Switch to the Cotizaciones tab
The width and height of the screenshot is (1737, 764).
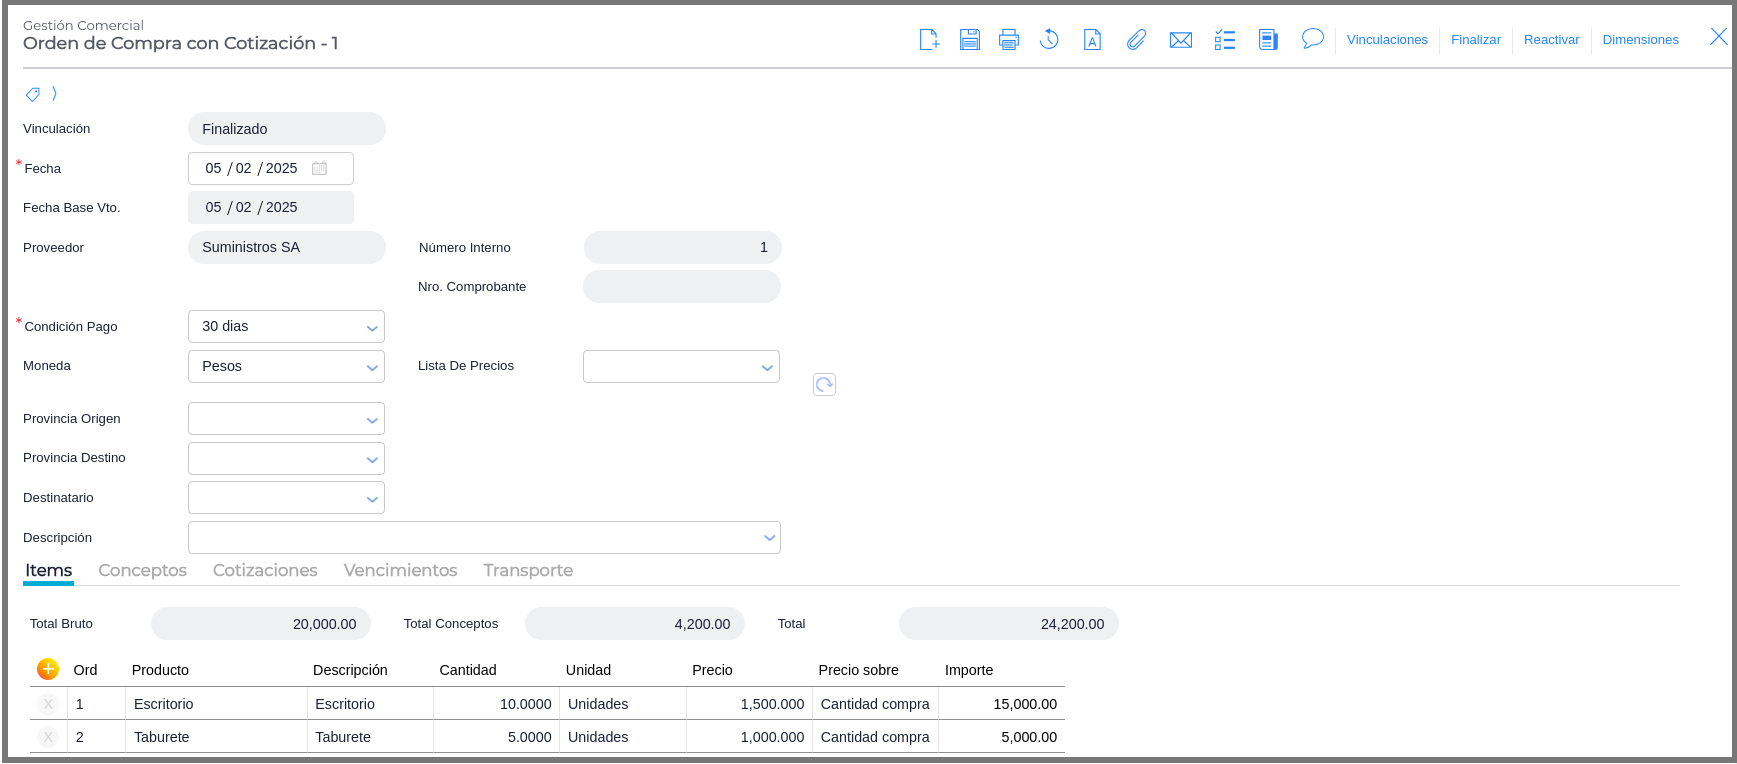(265, 570)
